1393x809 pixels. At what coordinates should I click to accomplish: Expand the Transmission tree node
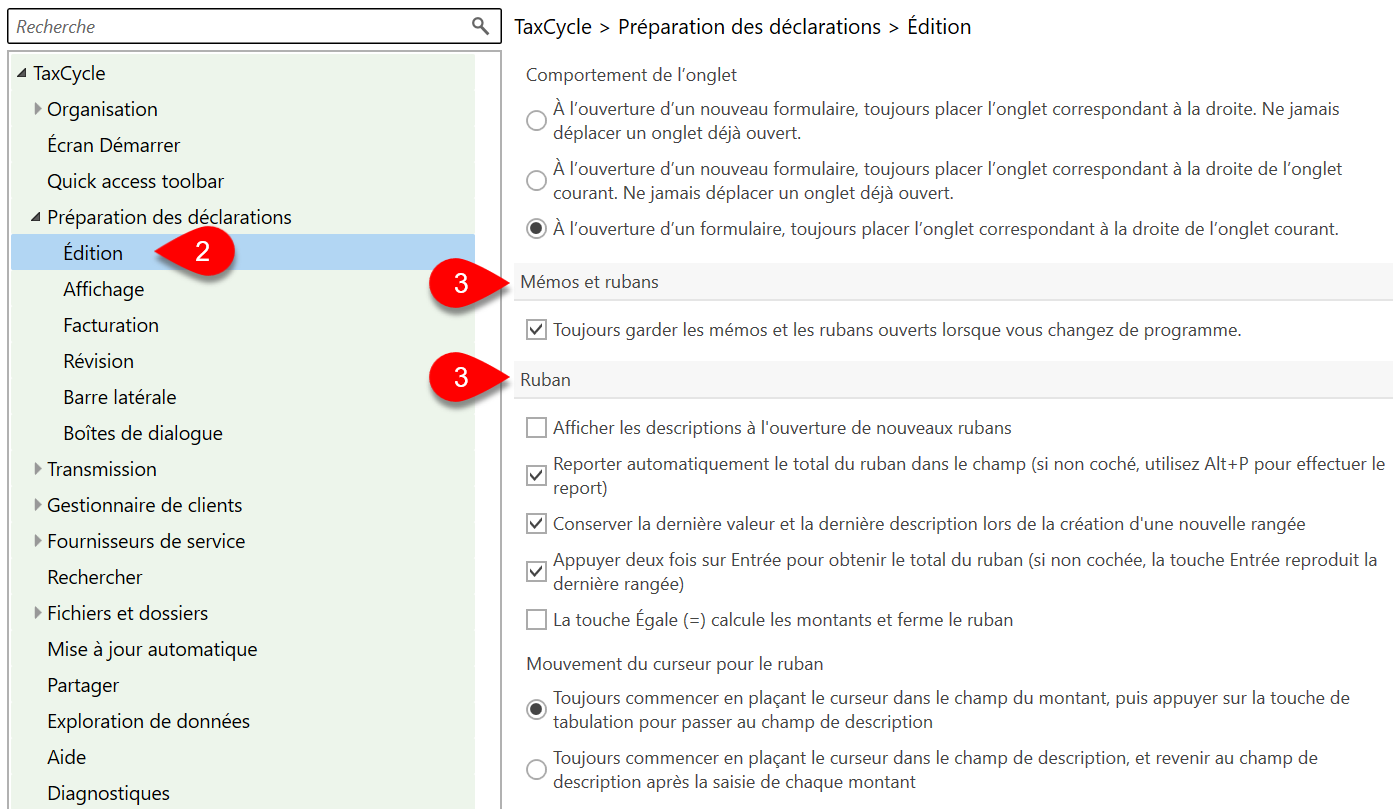pyautogui.click(x=38, y=469)
